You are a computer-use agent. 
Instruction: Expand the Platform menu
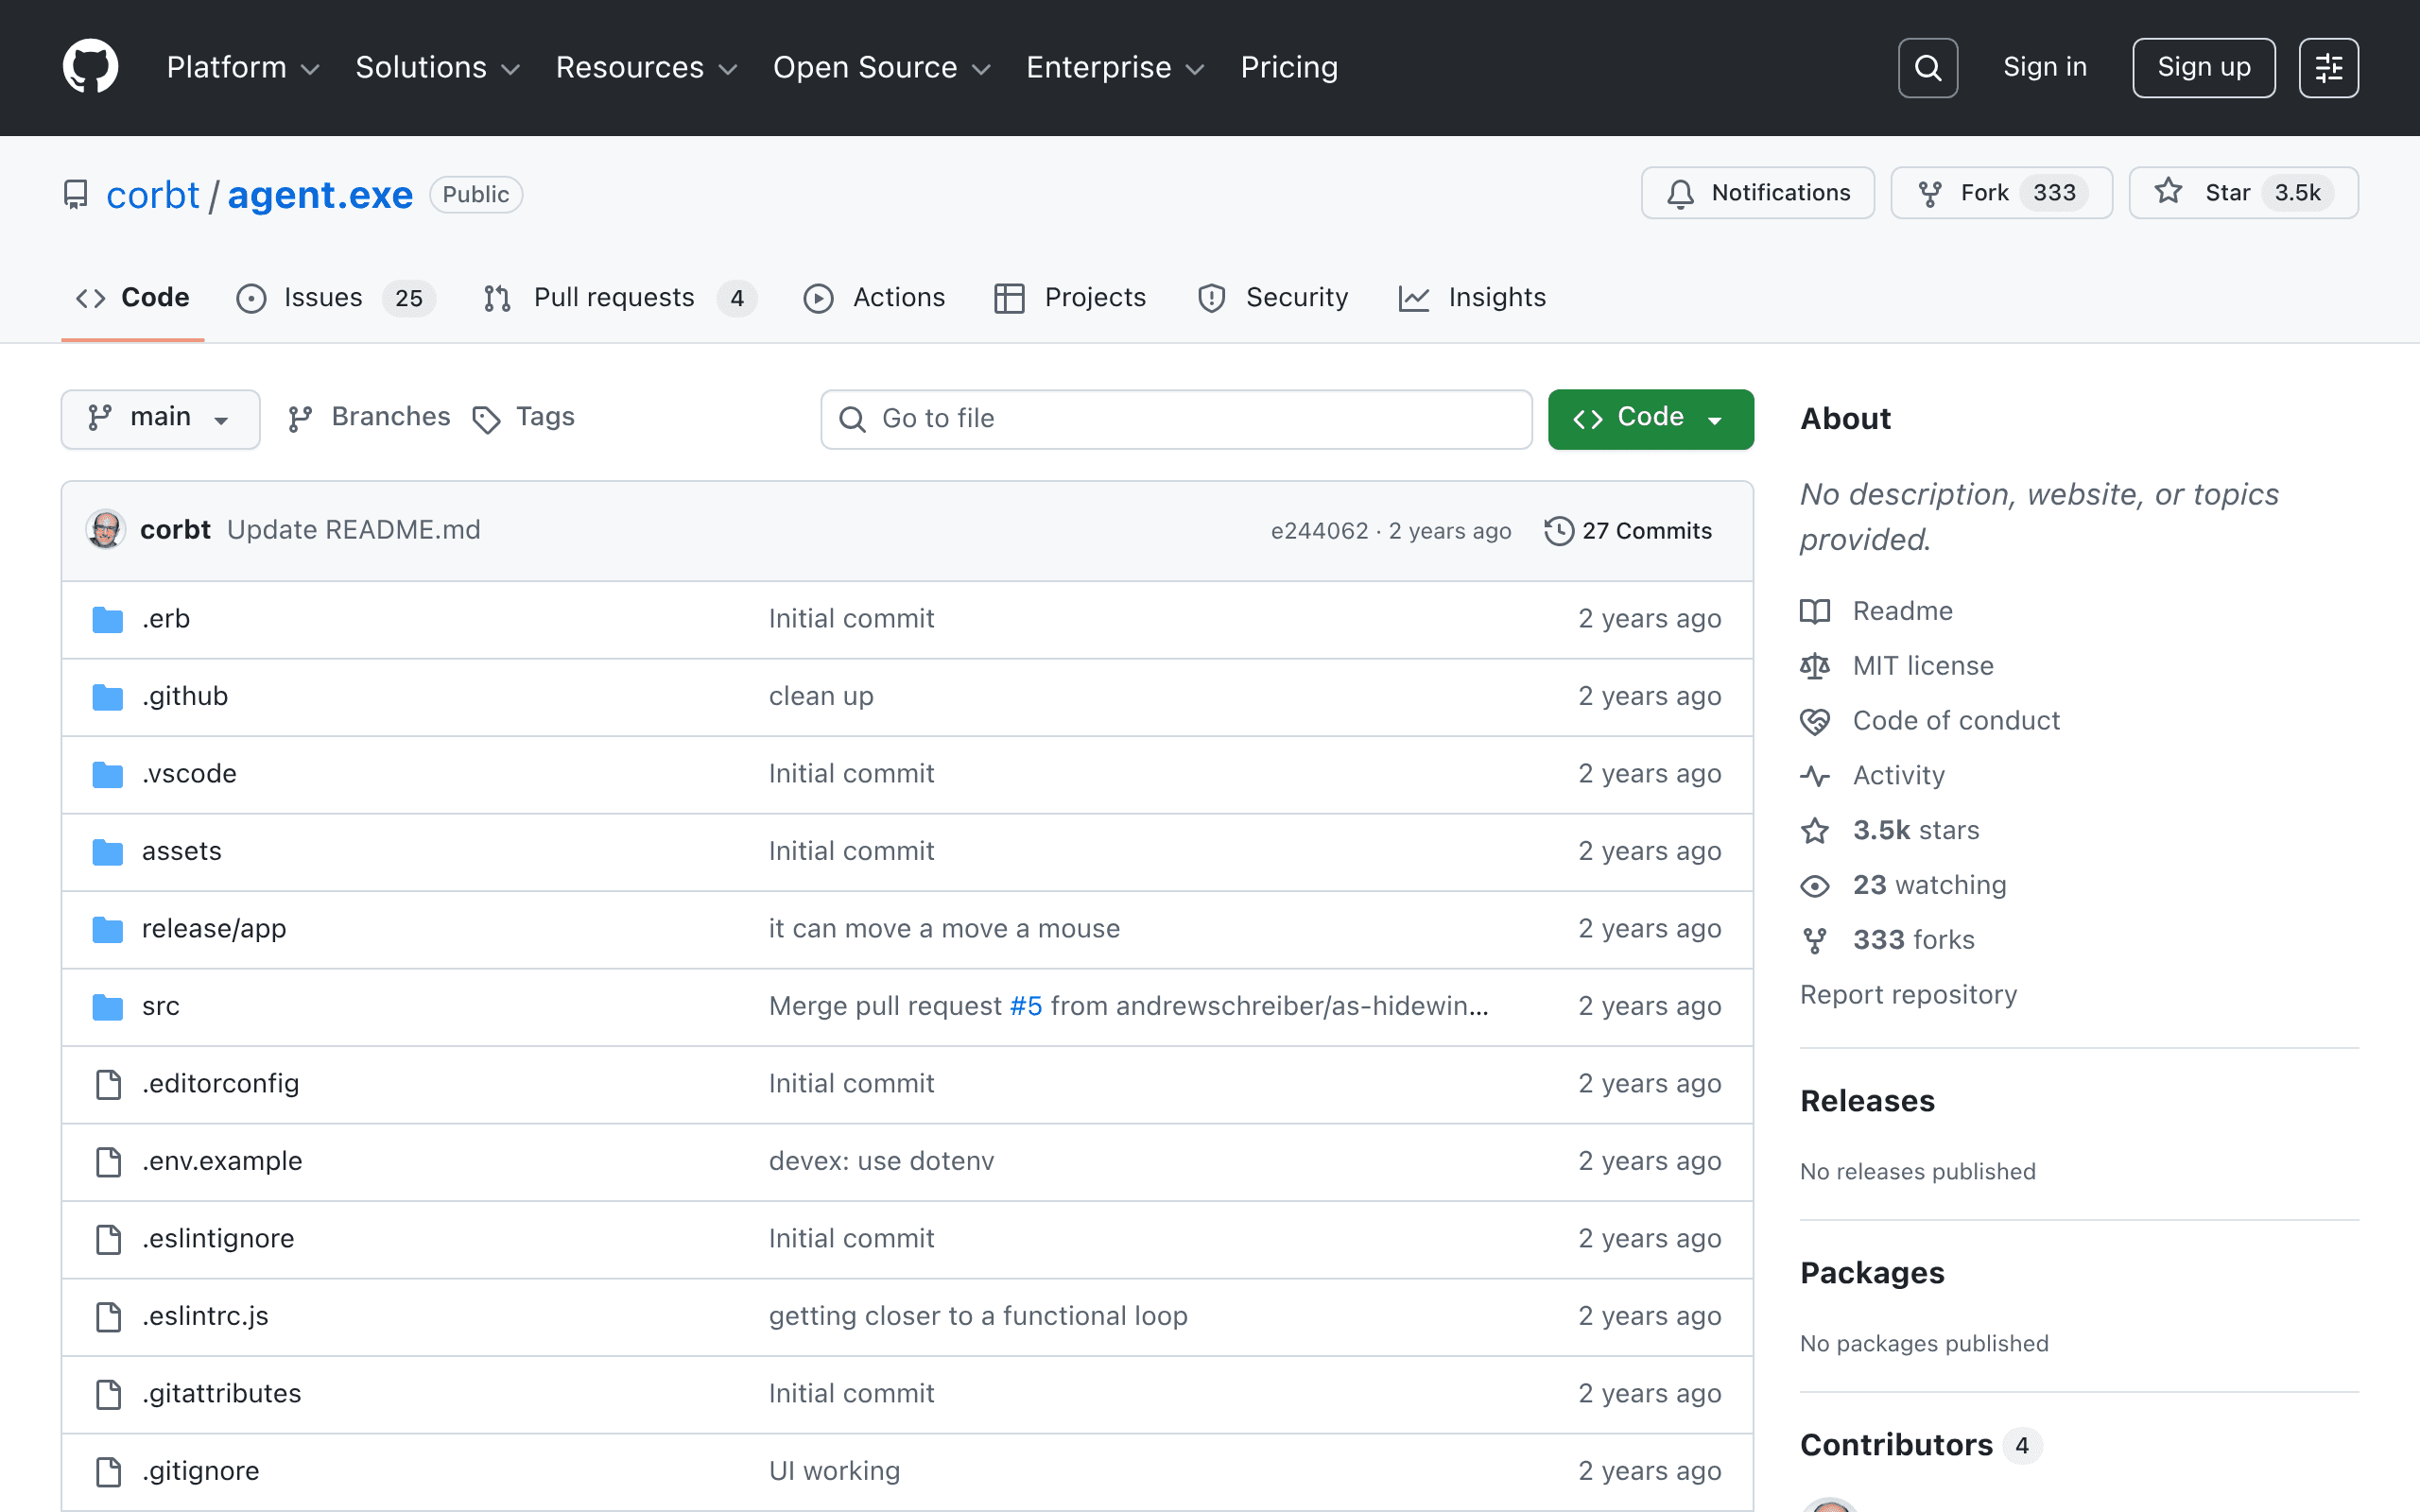click(x=243, y=68)
